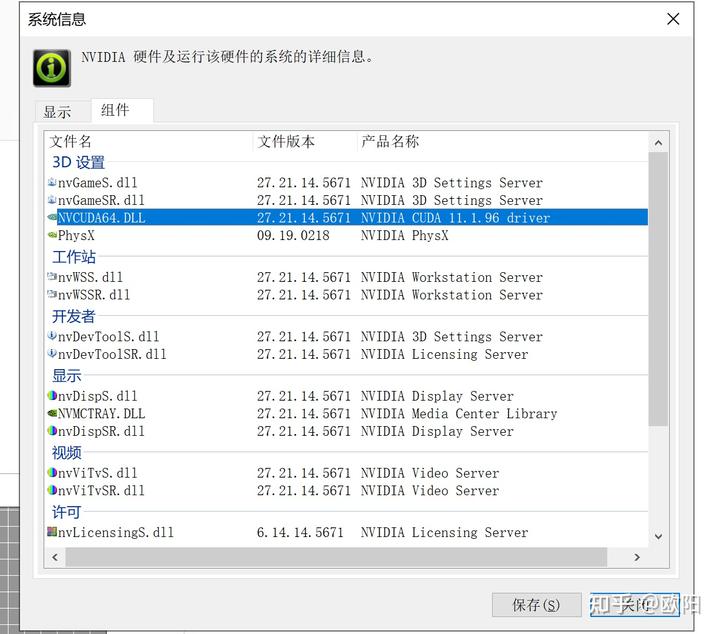Click the 保存(S) button
This screenshot has width=720, height=634.
point(536,605)
